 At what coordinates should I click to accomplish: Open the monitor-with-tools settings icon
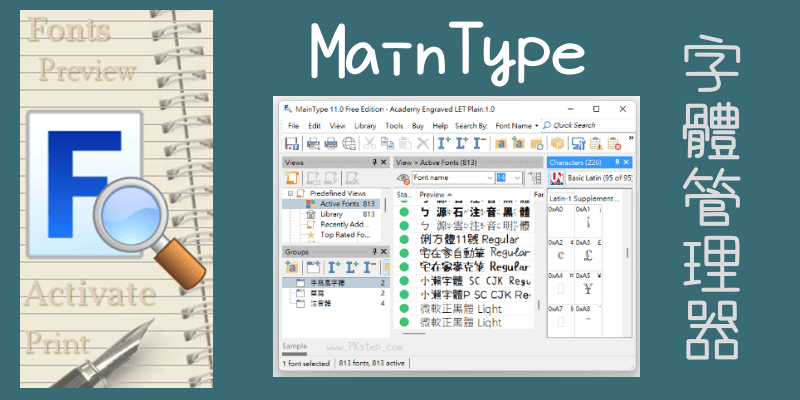click(578, 143)
